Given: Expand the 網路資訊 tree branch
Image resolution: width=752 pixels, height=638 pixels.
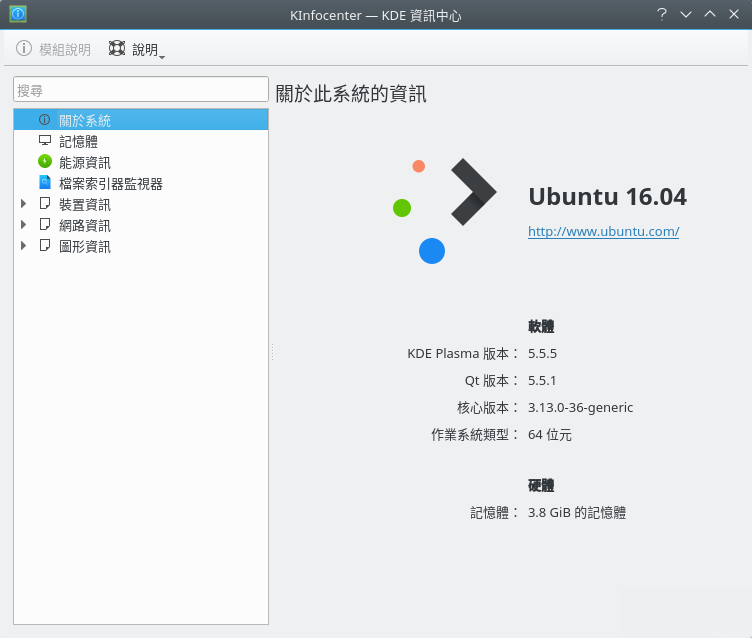Looking at the screenshot, I should 23,224.
